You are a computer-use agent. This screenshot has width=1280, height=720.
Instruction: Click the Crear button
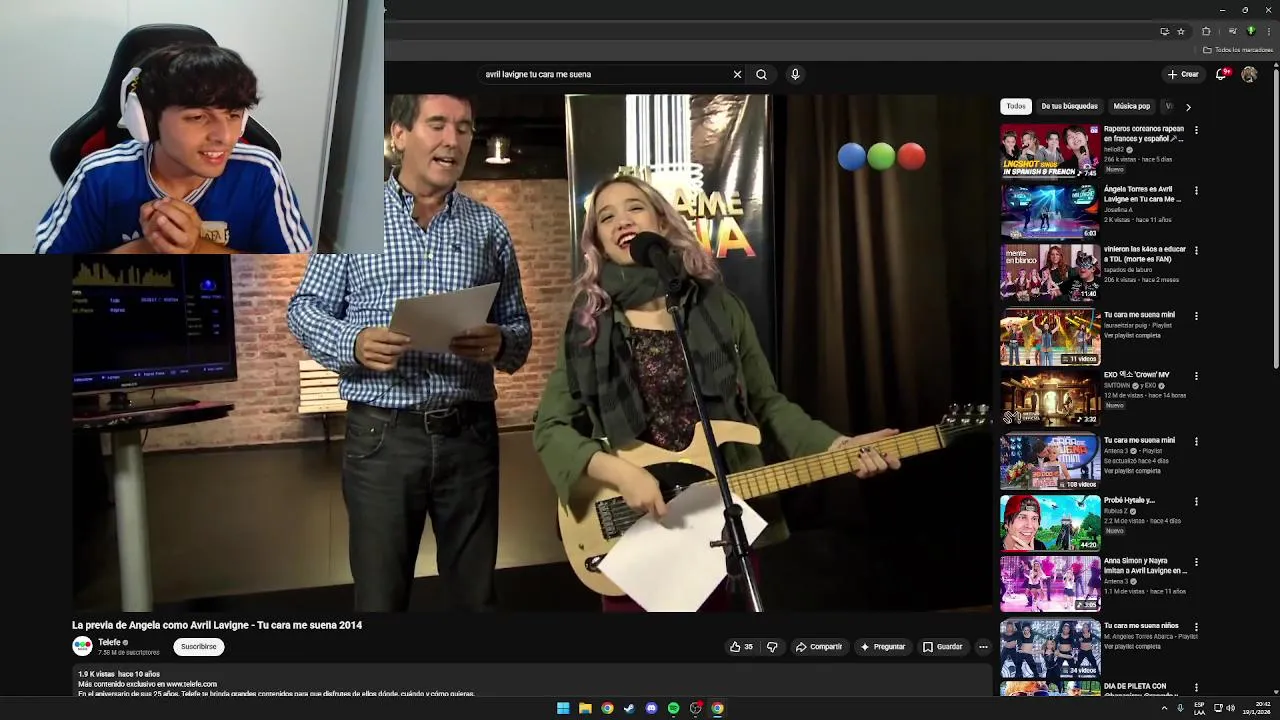[1183, 74]
